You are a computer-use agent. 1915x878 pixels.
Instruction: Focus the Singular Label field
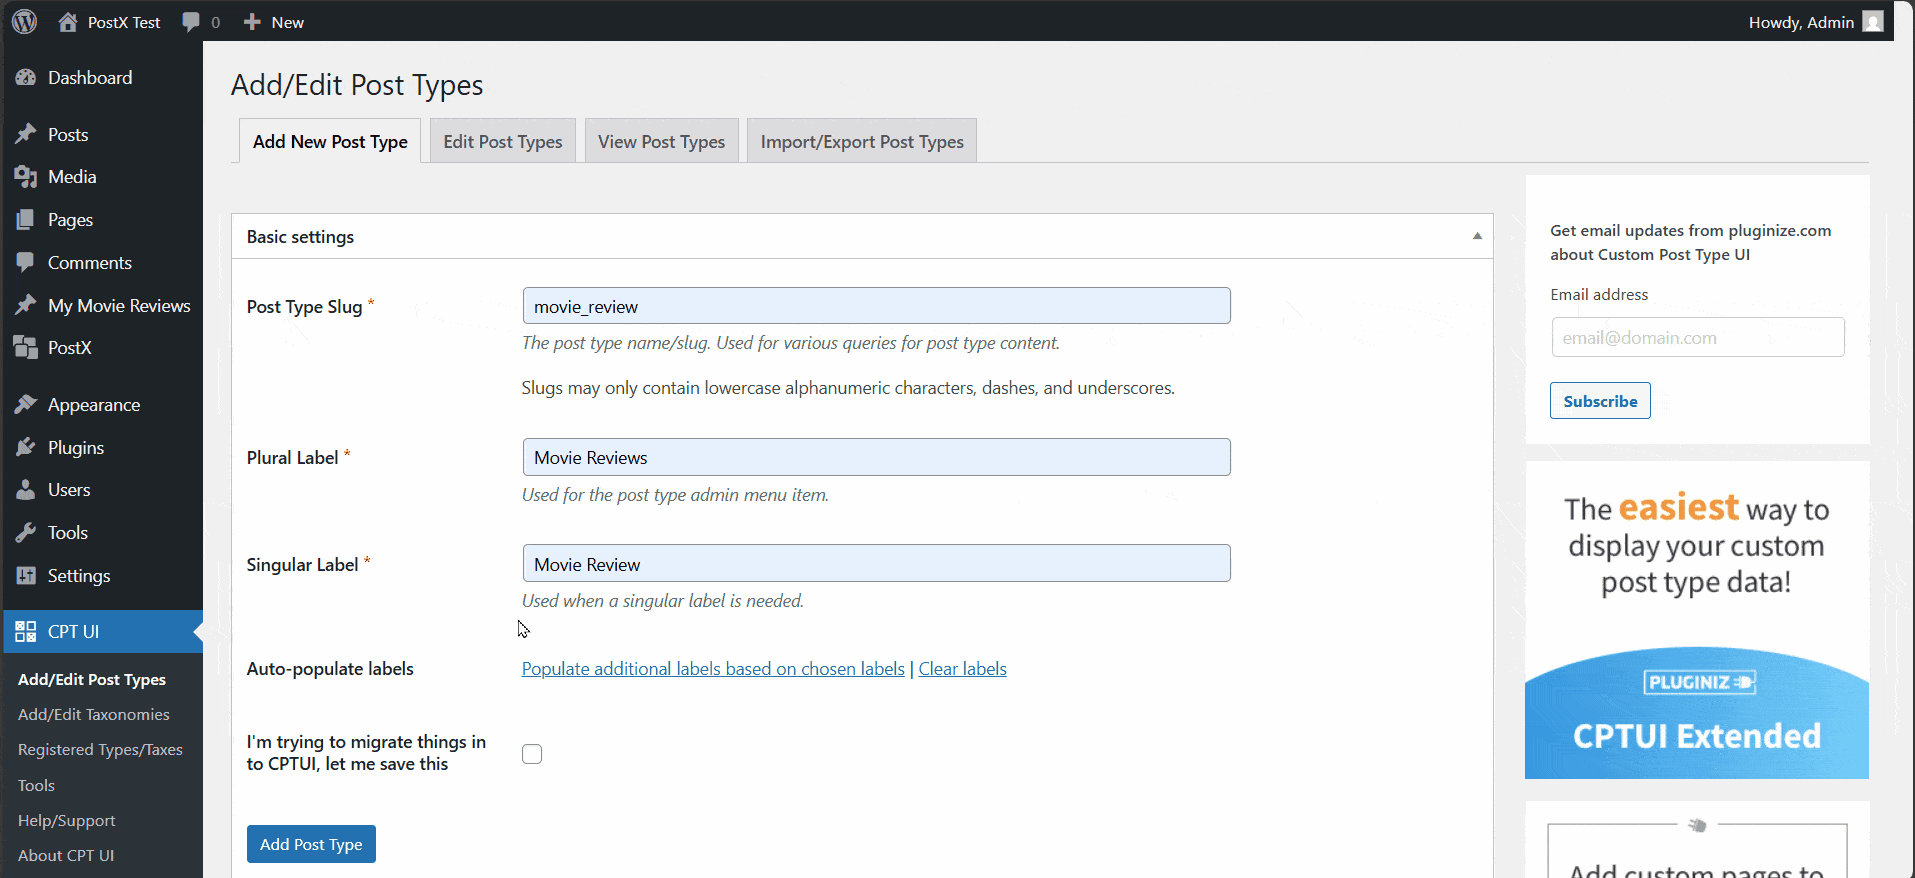(876, 564)
